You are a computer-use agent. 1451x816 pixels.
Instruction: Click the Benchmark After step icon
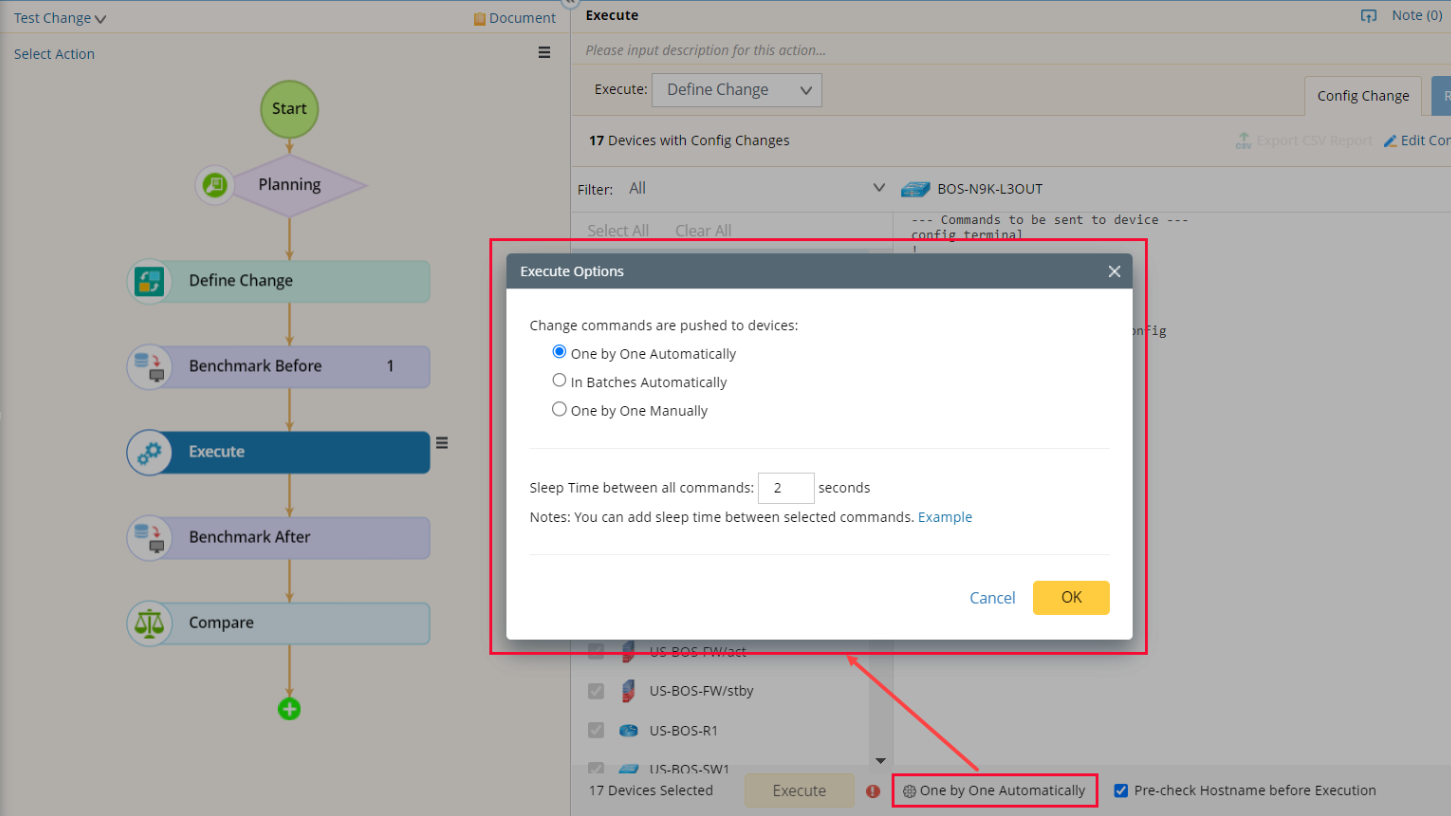click(x=149, y=538)
